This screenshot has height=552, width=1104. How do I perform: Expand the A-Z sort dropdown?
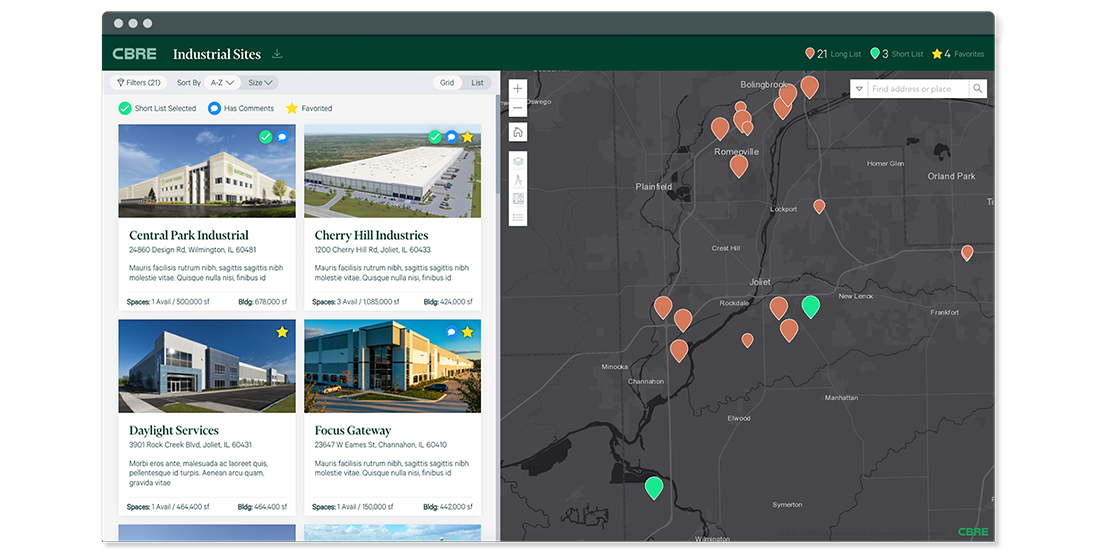pos(222,83)
